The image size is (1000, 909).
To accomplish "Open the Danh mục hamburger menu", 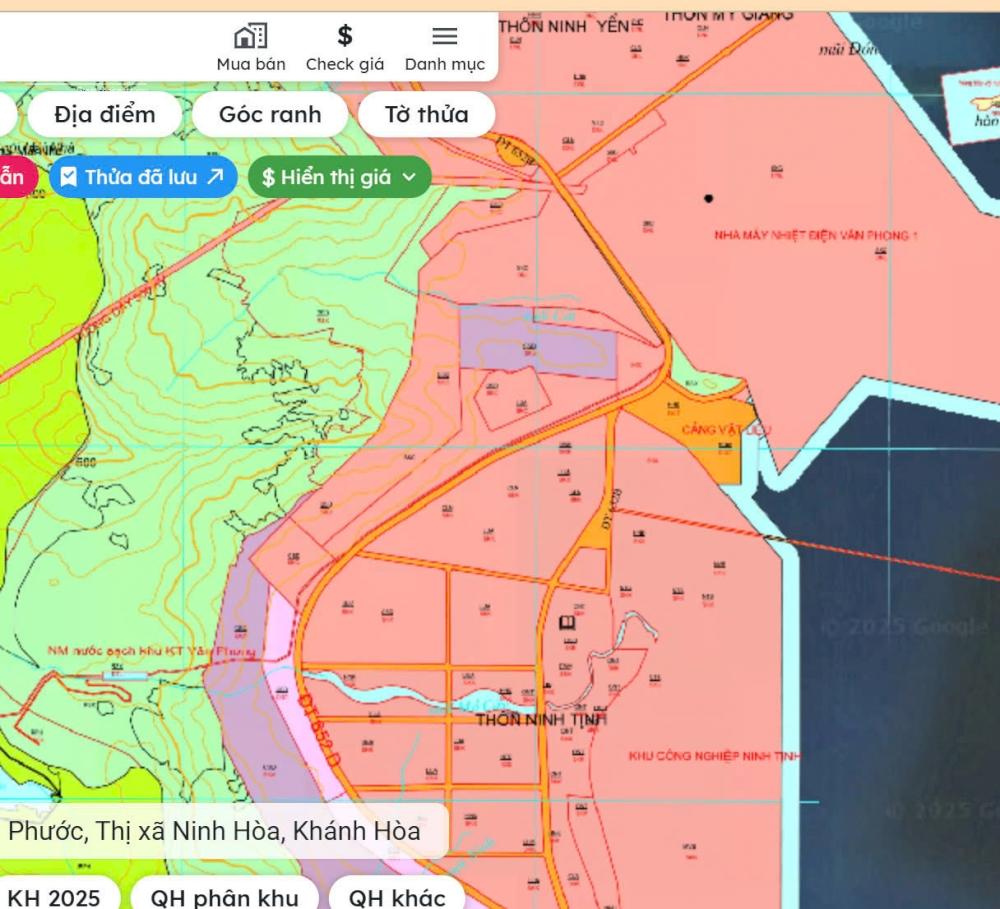I will coord(445,37).
